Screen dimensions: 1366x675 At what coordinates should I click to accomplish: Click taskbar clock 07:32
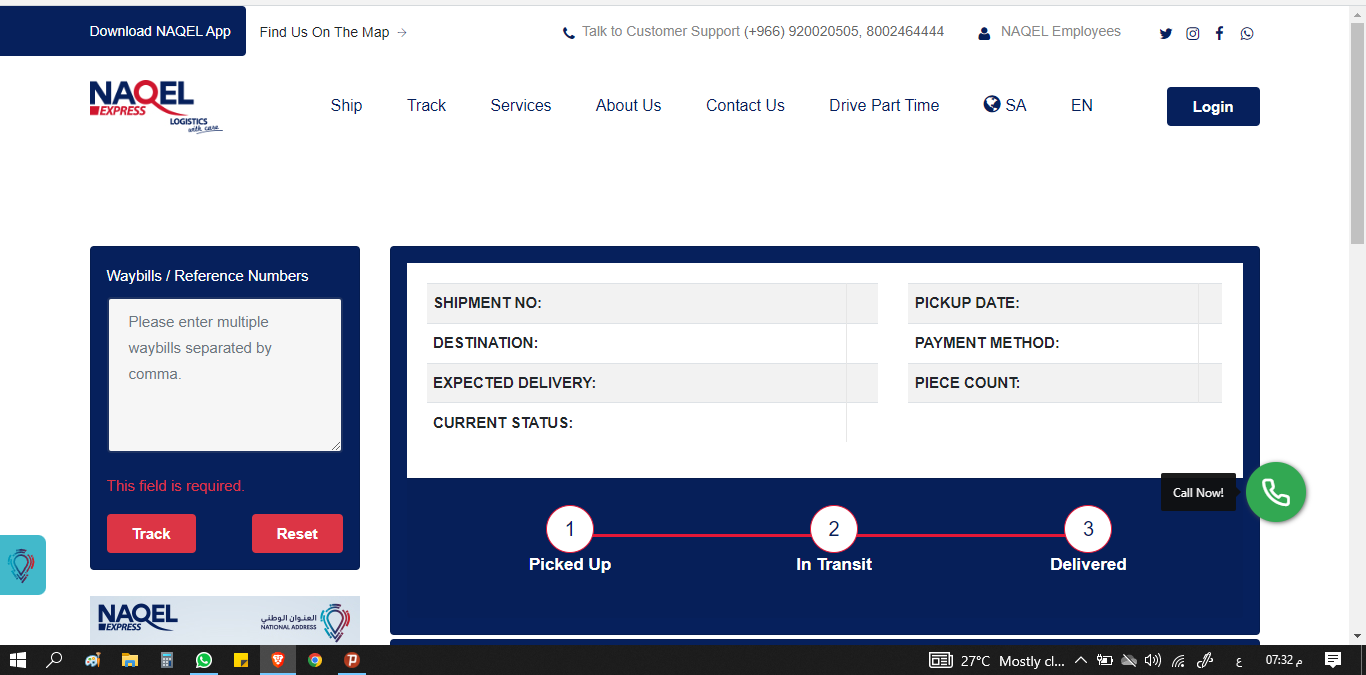(1284, 660)
